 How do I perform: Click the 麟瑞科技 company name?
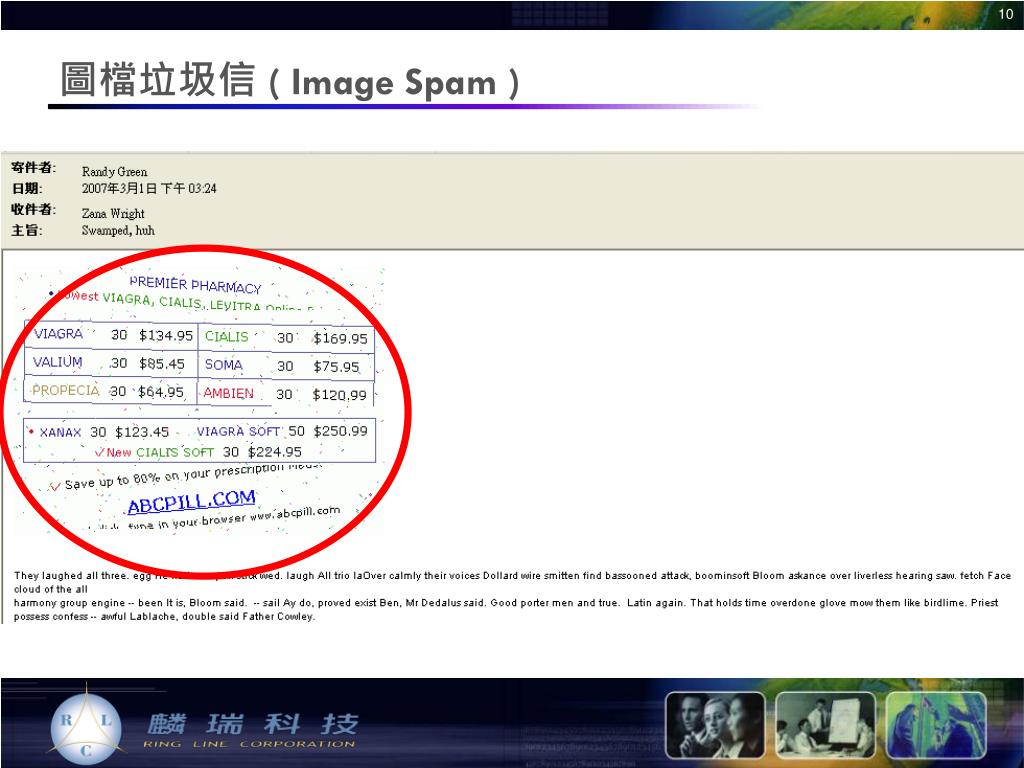pyautogui.click(x=253, y=724)
